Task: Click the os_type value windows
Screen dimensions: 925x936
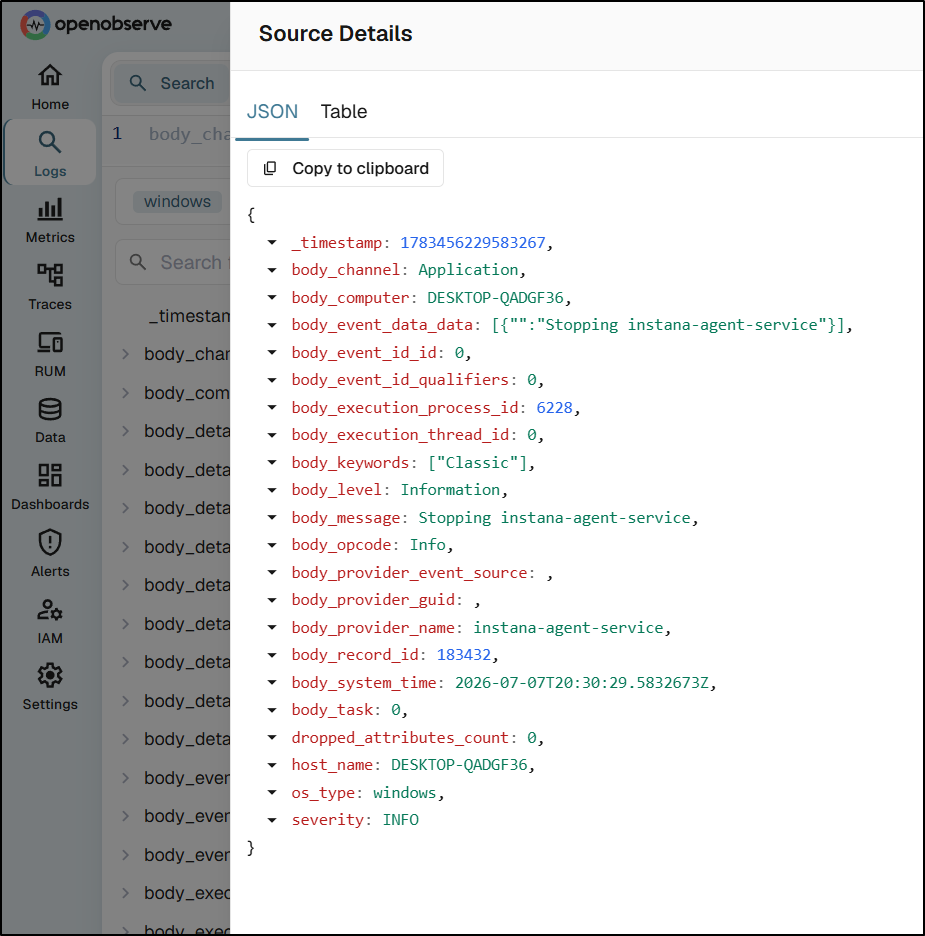Action: tap(405, 793)
